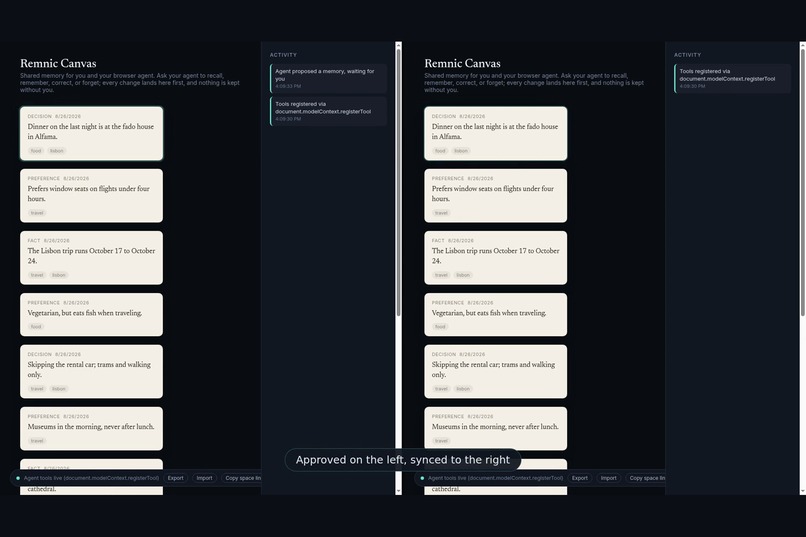
Task: Click food tag on left Vegetarian card
Action: [x=36, y=327]
